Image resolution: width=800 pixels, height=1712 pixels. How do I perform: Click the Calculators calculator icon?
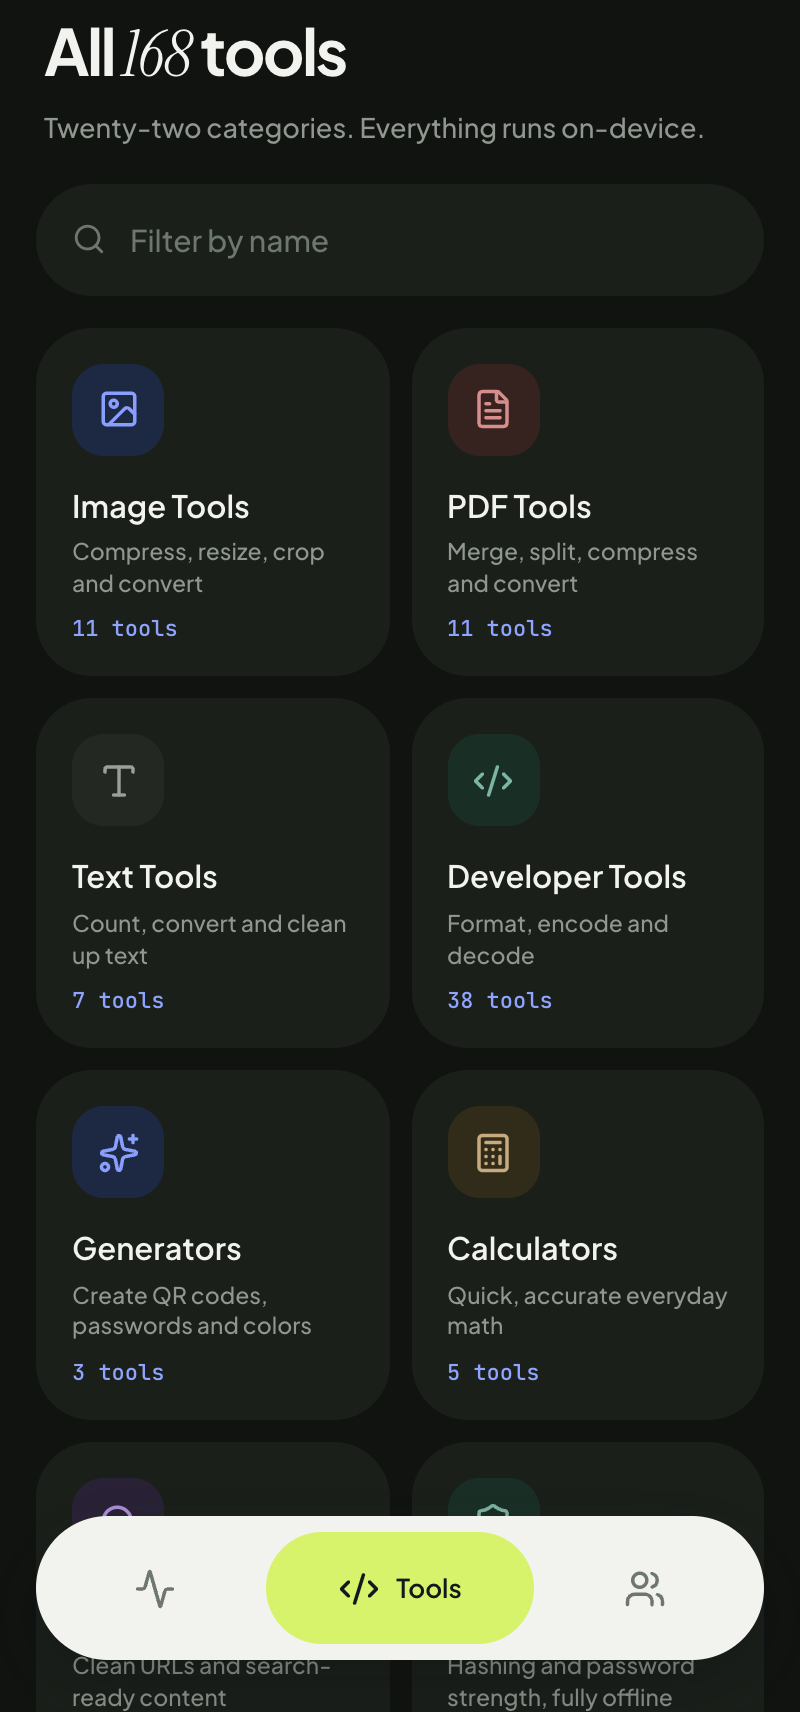click(x=494, y=1152)
